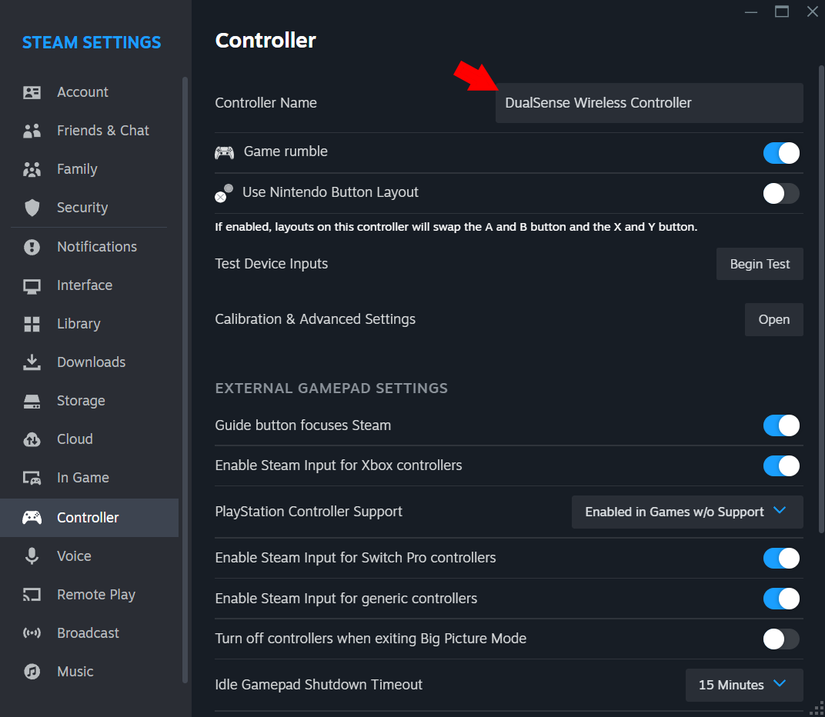825x717 pixels.
Task: Disable the Game rumble toggle
Action: (x=781, y=153)
